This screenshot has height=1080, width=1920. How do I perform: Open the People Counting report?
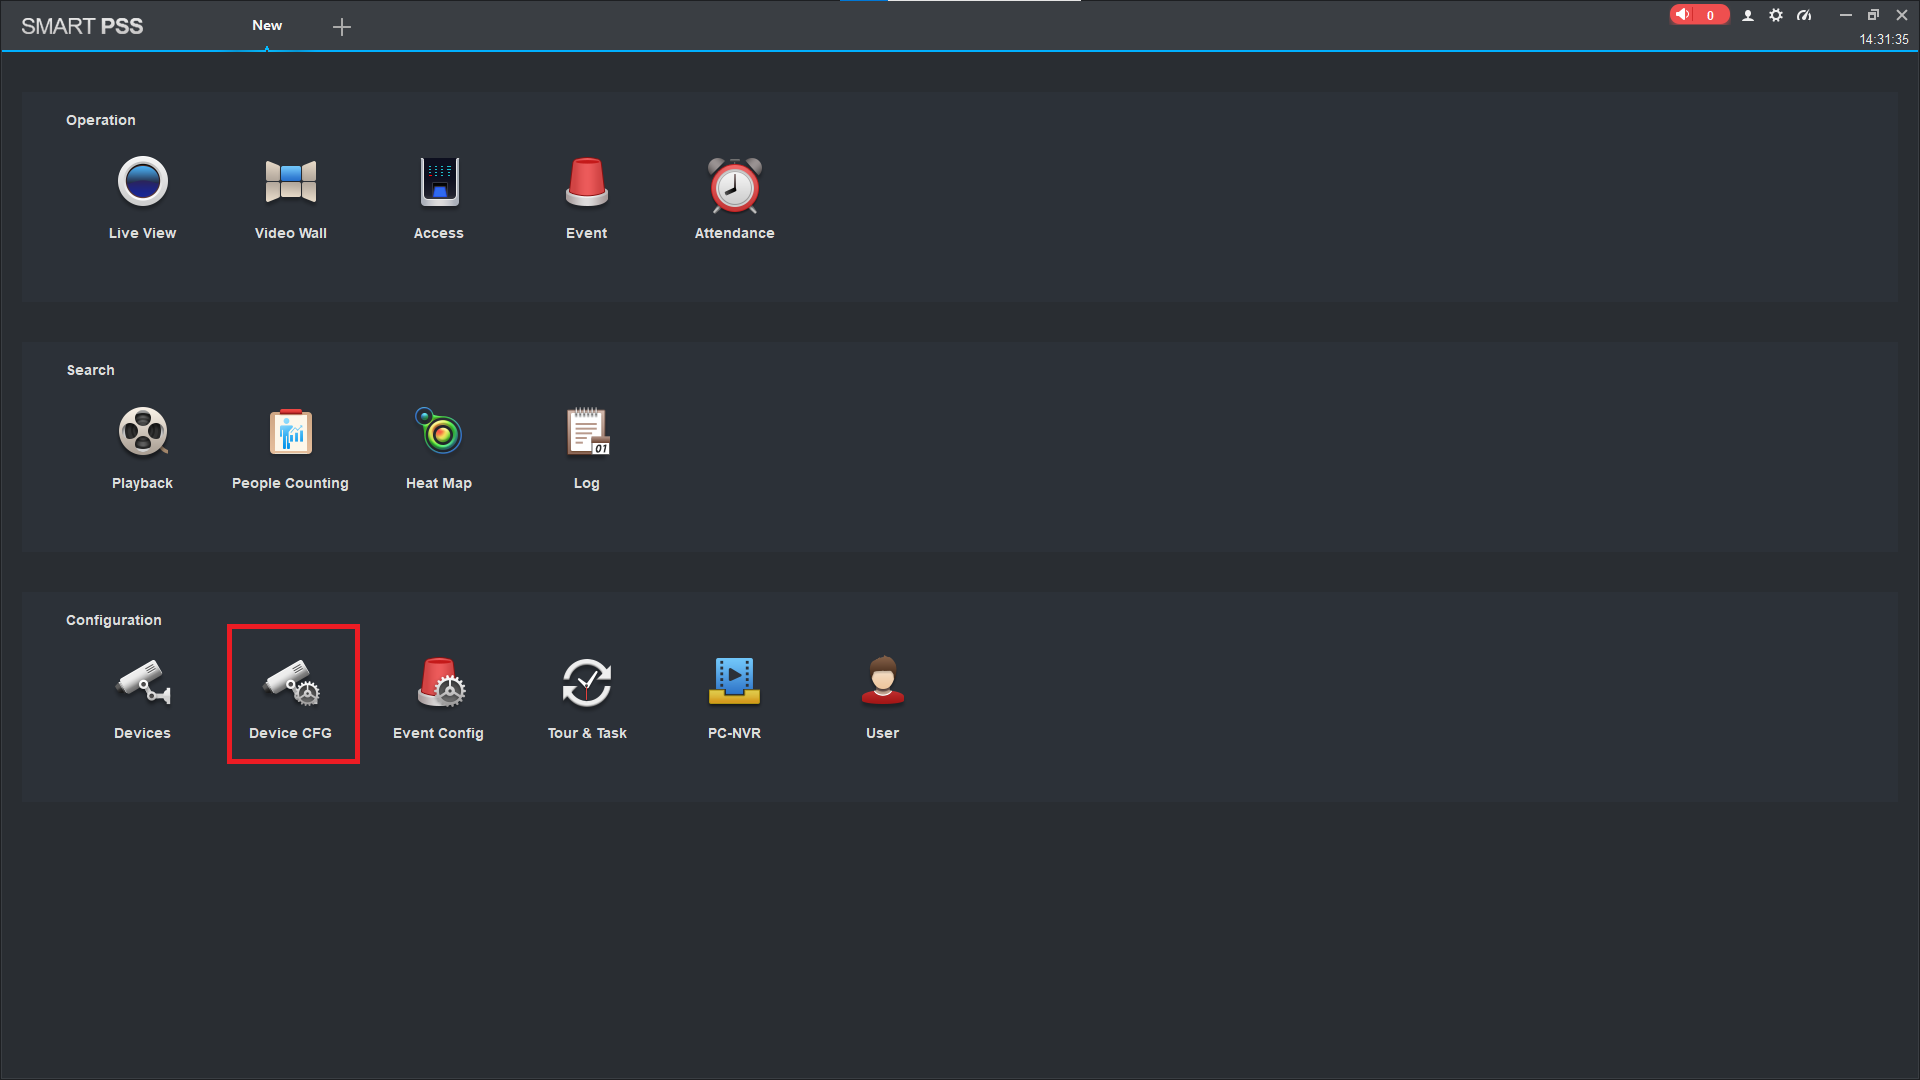coord(290,448)
